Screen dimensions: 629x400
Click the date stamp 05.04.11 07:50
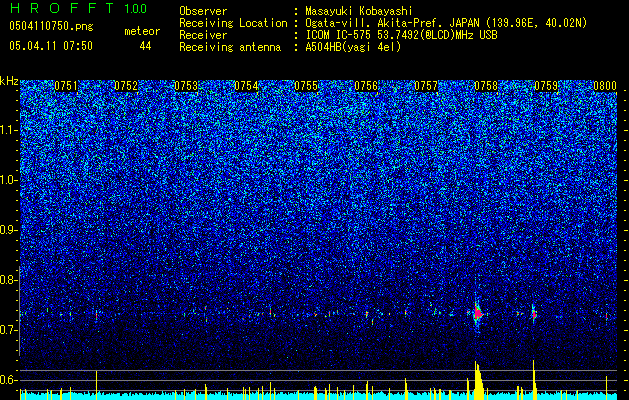pos(51,46)
